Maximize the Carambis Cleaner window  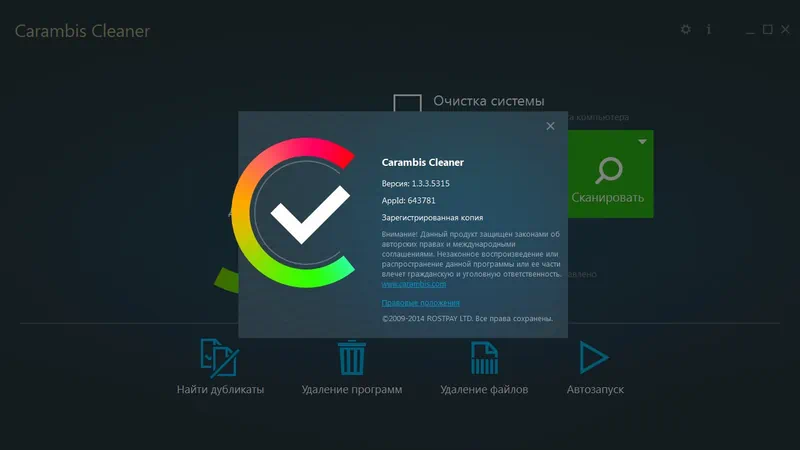pos(767,29)
